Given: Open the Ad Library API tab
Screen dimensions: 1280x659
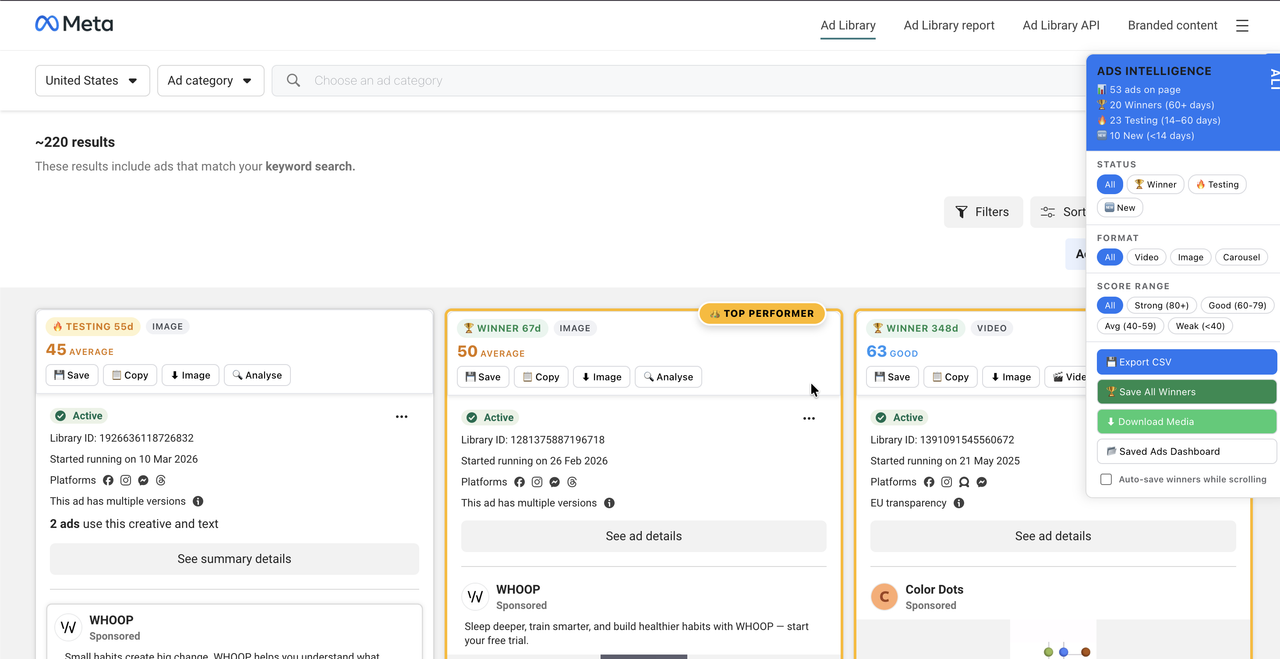Looking at the screenshot, I should tap(1061, 25).
